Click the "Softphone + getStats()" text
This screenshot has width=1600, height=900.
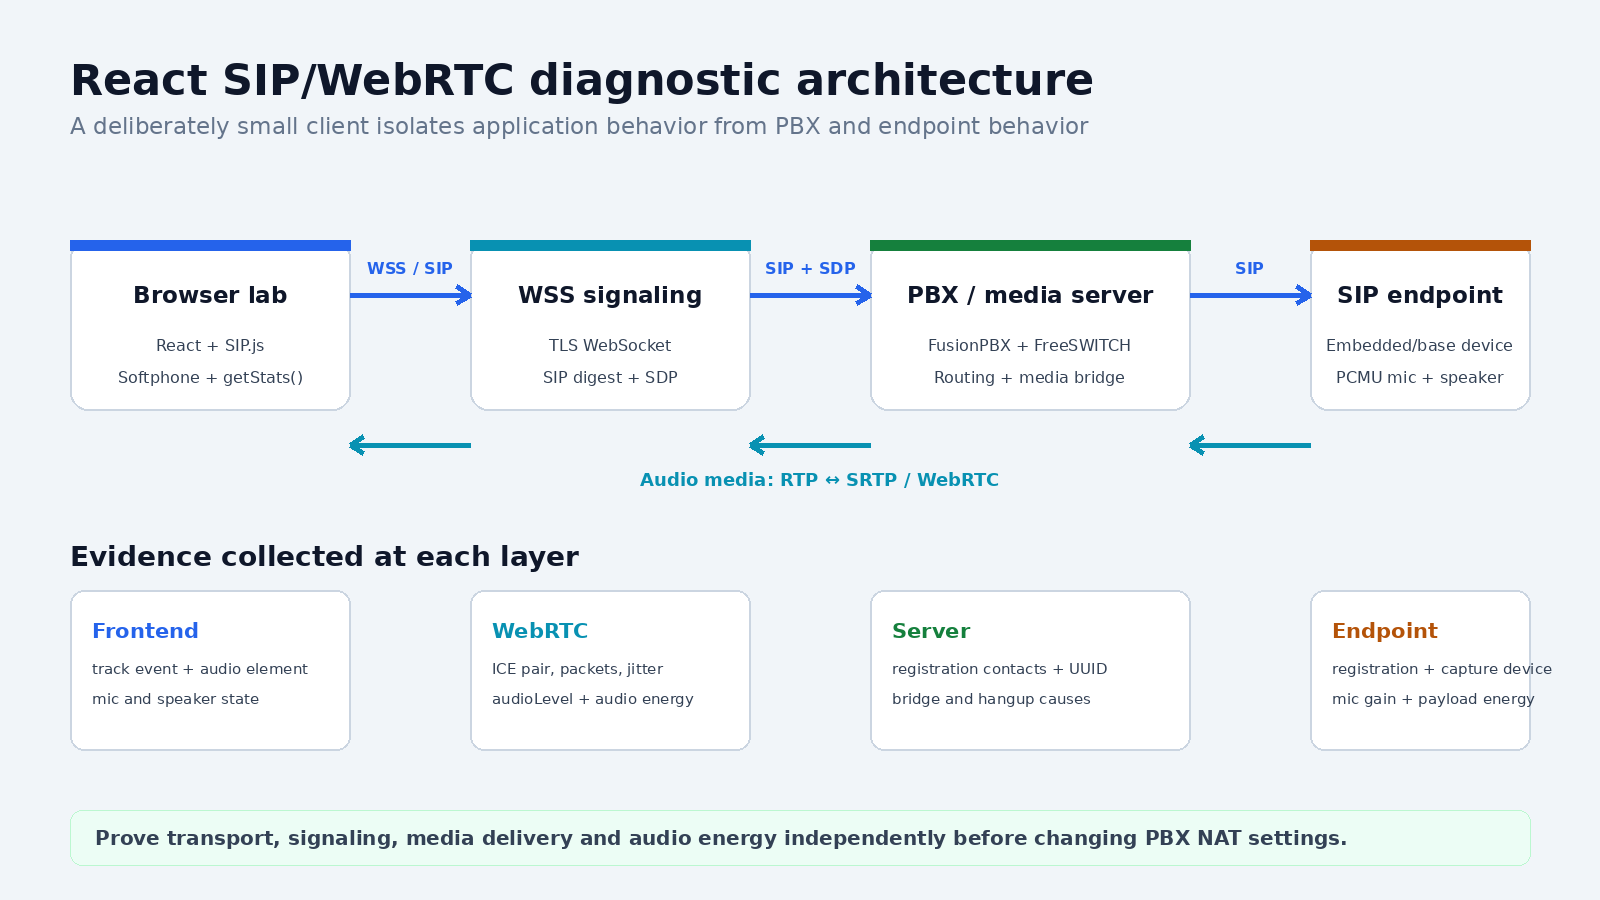(x=210, y=377)
